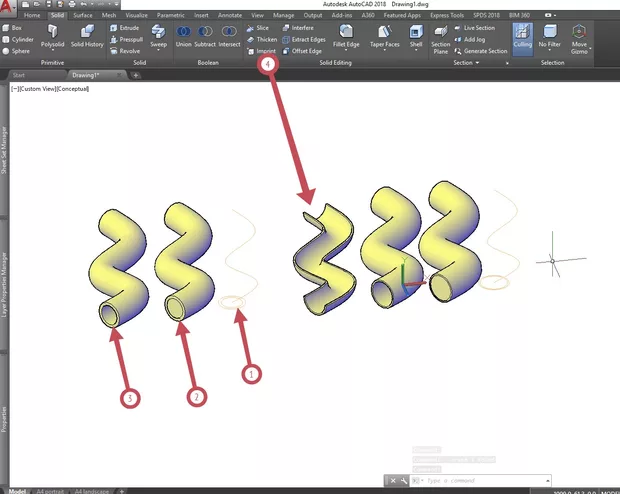The height and width of the screenshot is (494, 620).
Task: Click the Section Plane tool
Action: pyautogui.click(x=440, y=39)
